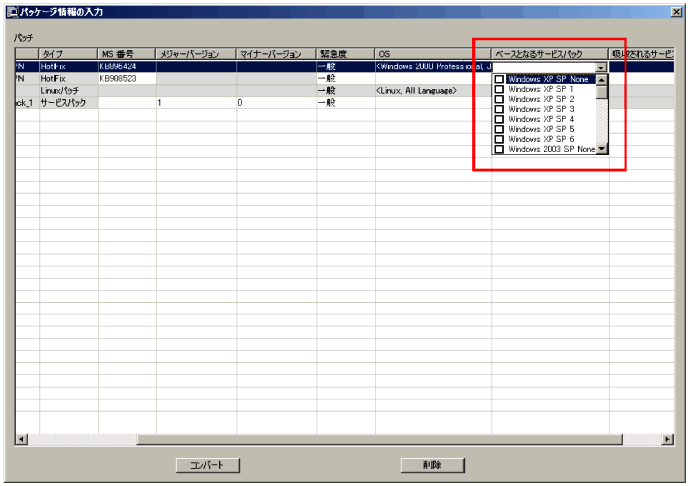Close the パッケージ情報の入力 dialog

[677, 12]
